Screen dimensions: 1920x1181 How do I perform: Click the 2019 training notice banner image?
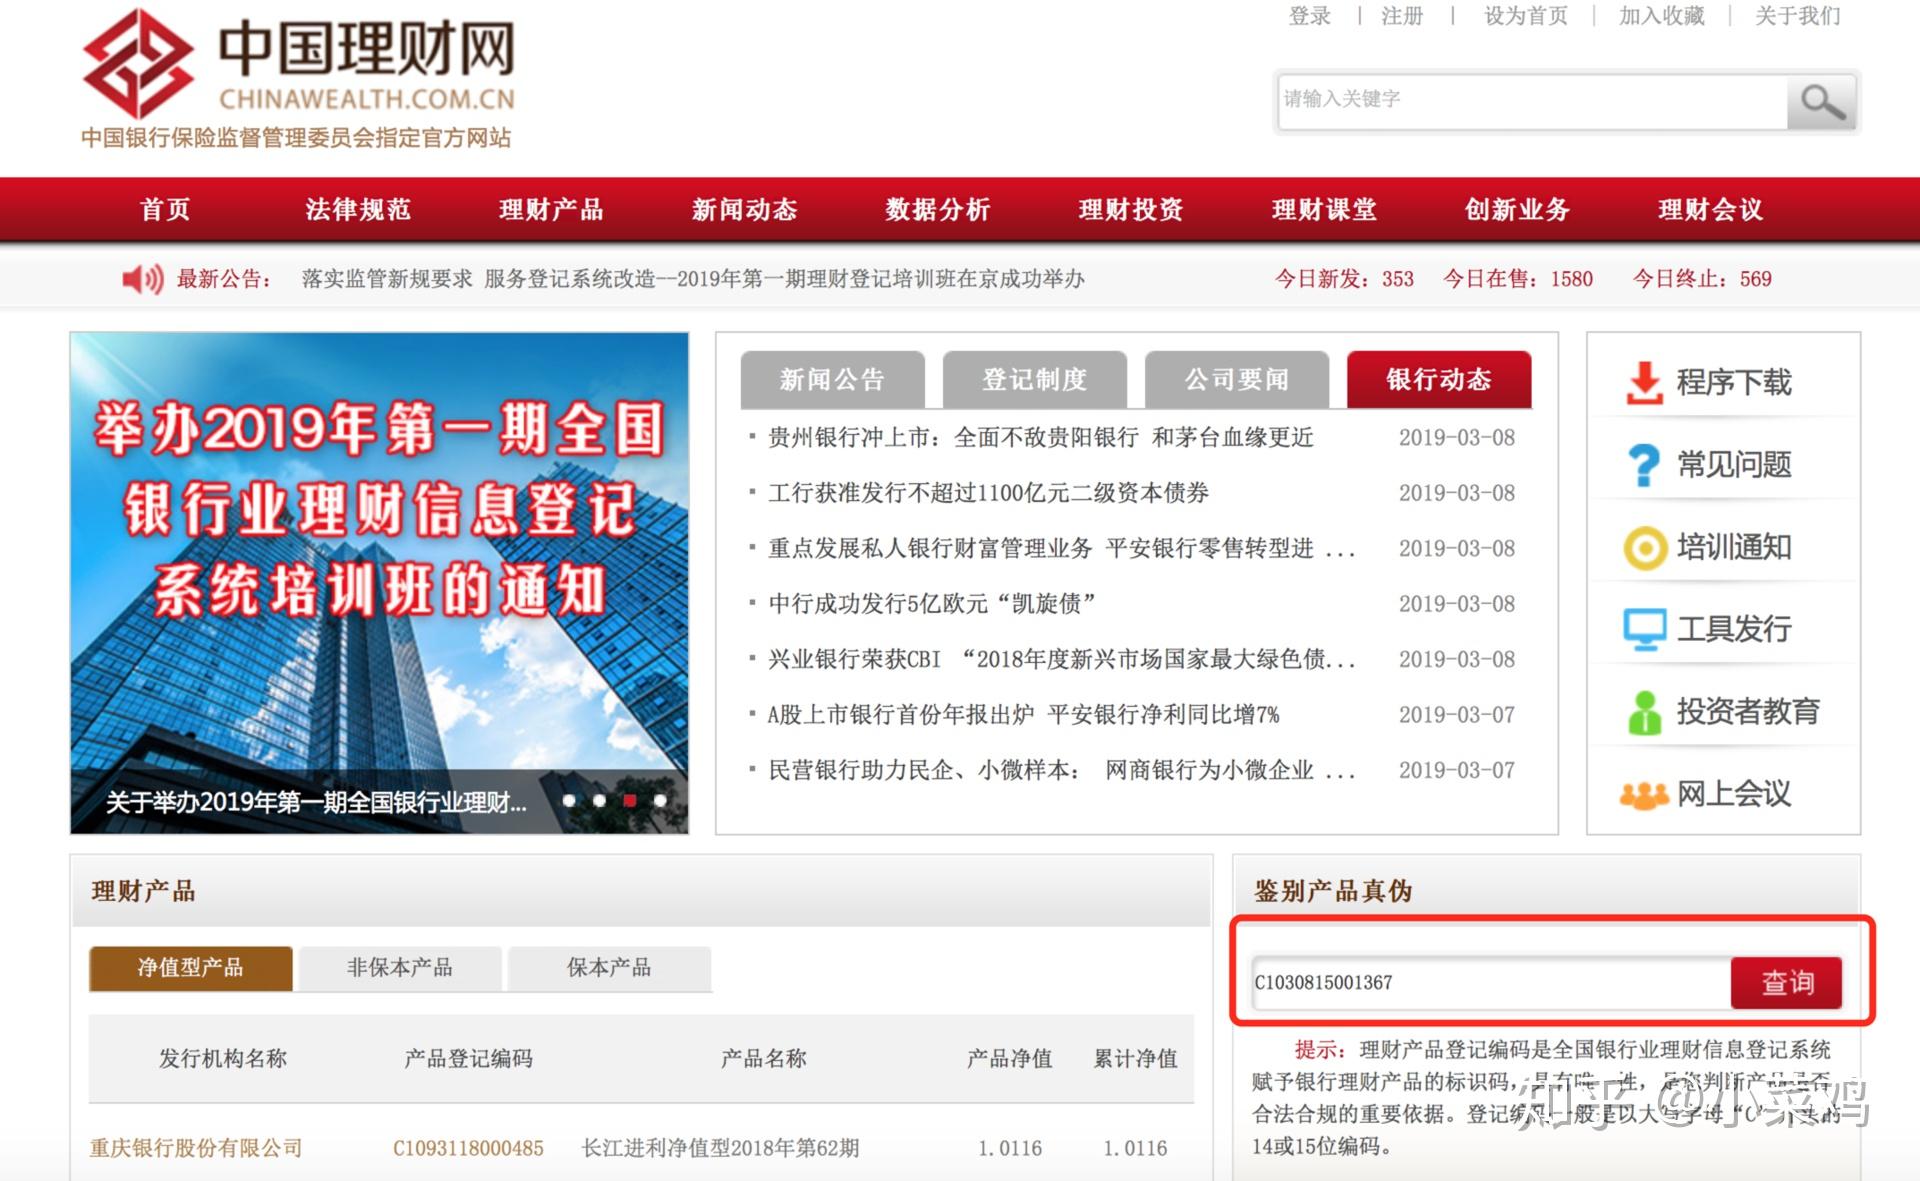(379, 560)
